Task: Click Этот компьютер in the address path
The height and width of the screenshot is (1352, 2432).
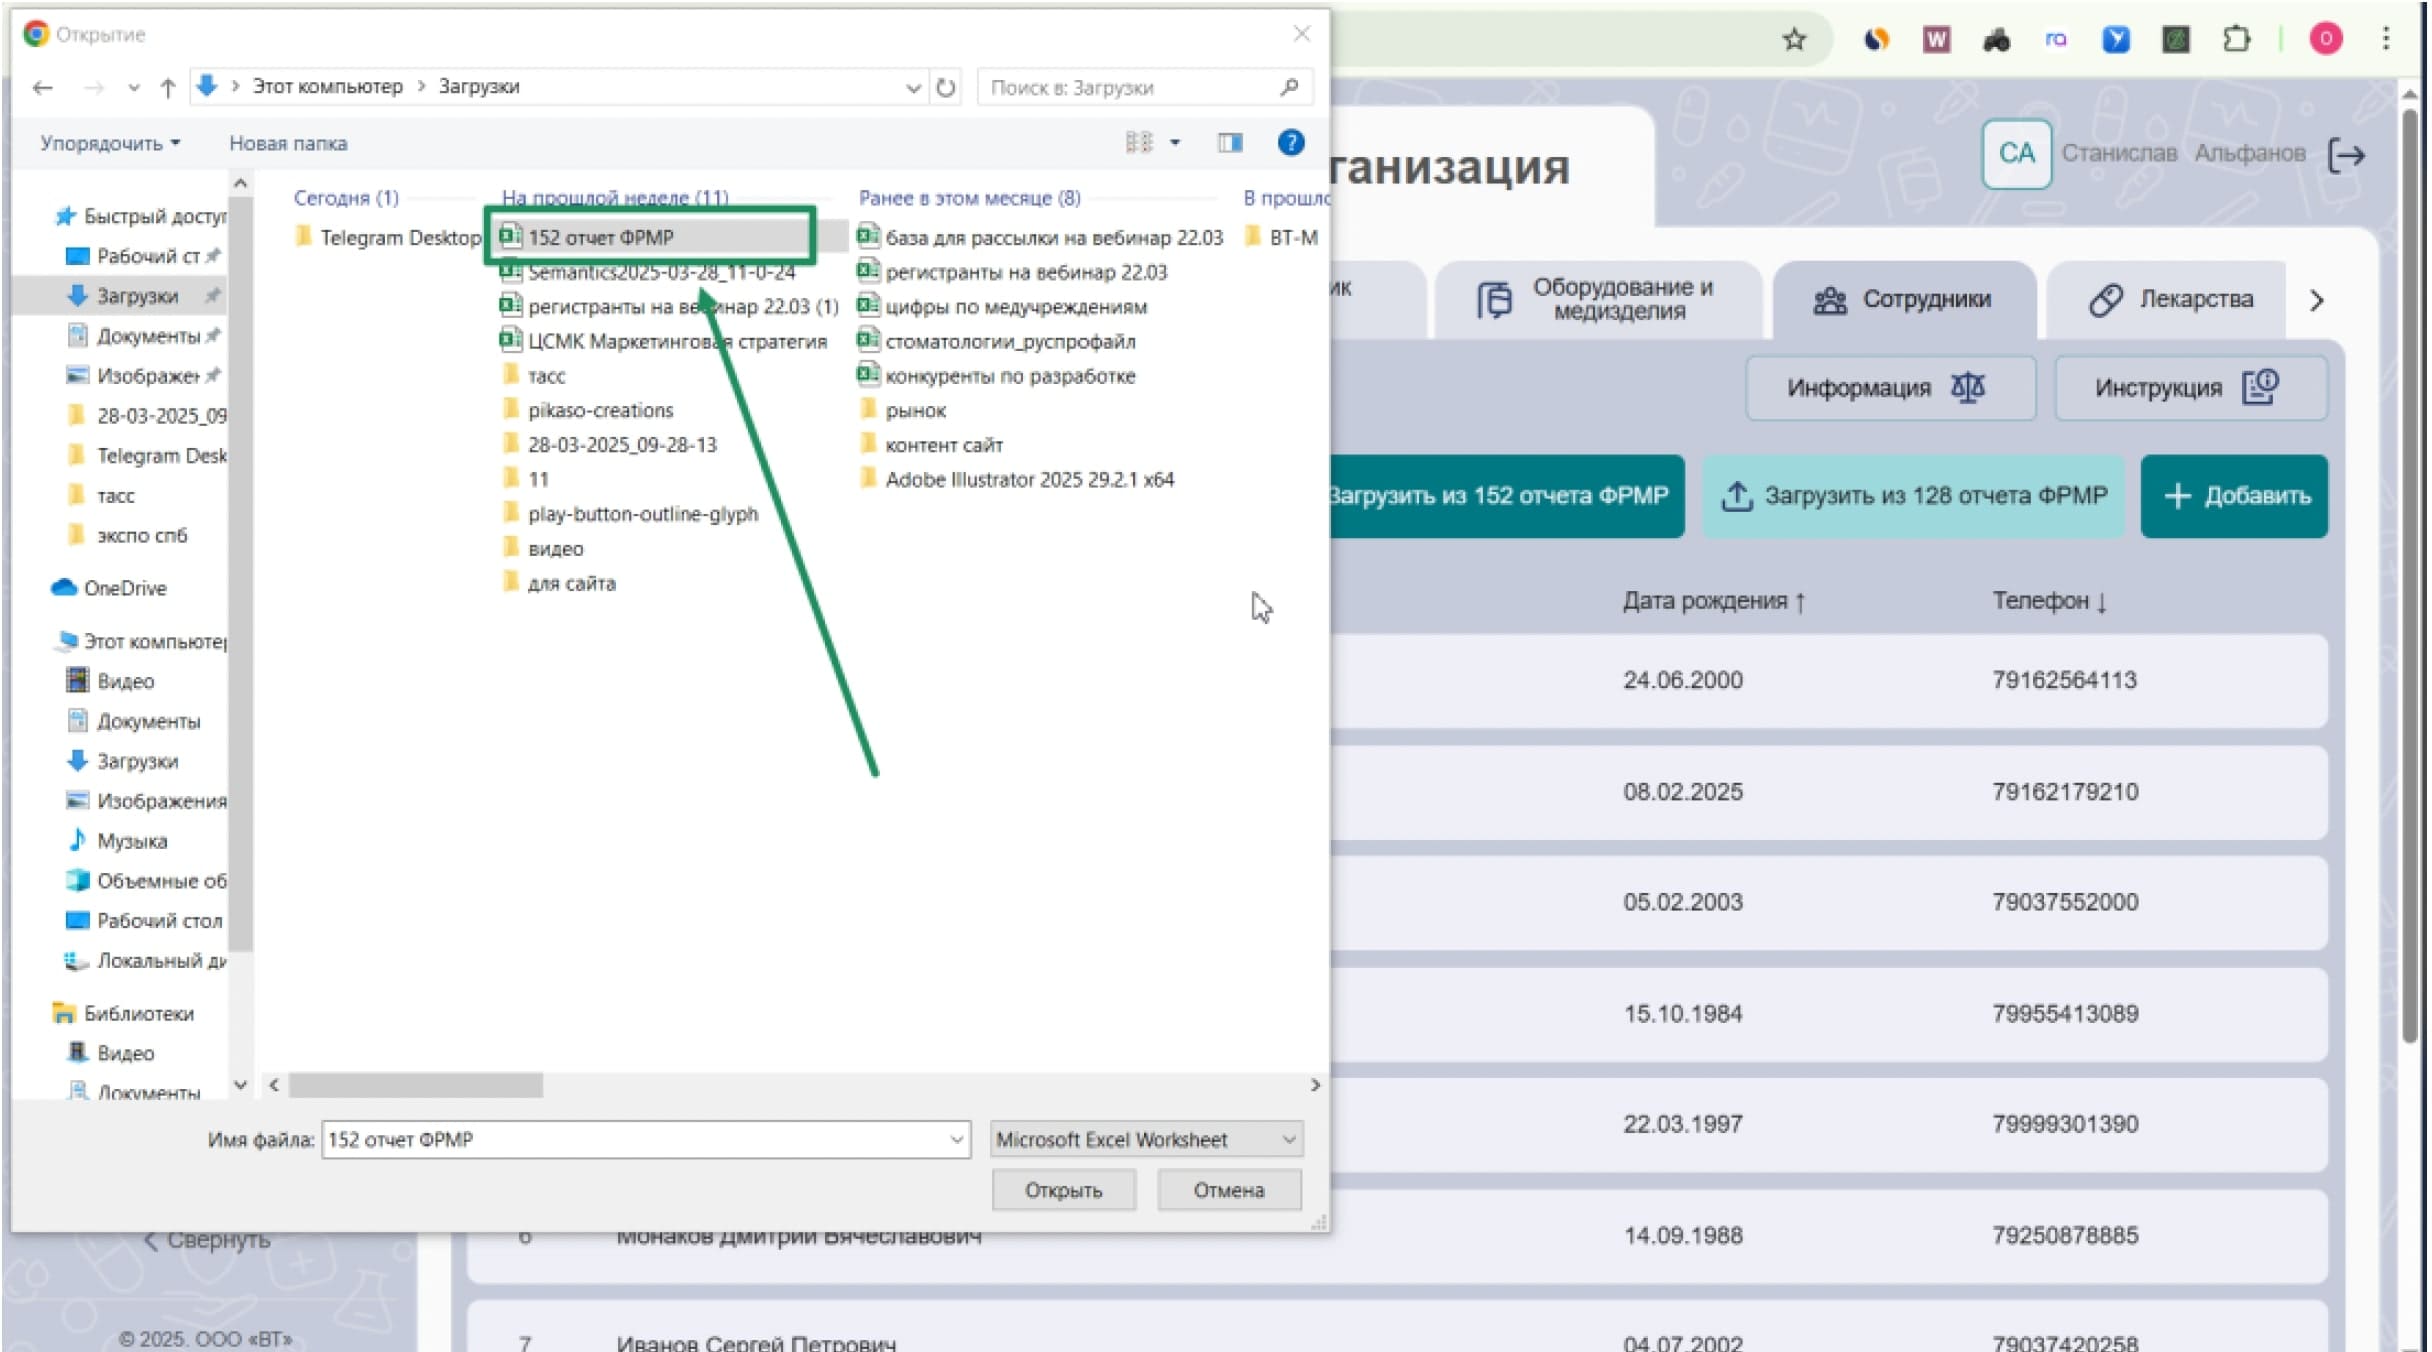Action: click(x=327, y=87)
